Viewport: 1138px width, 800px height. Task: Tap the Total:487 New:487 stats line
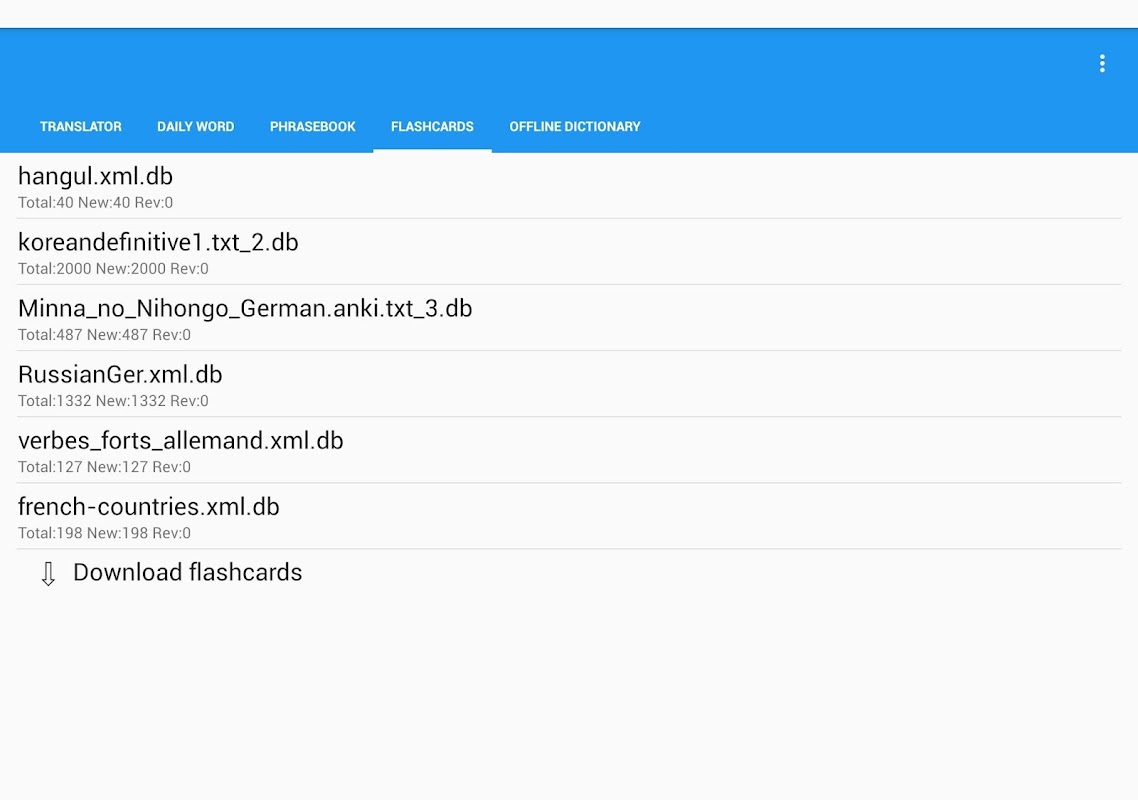105,335
